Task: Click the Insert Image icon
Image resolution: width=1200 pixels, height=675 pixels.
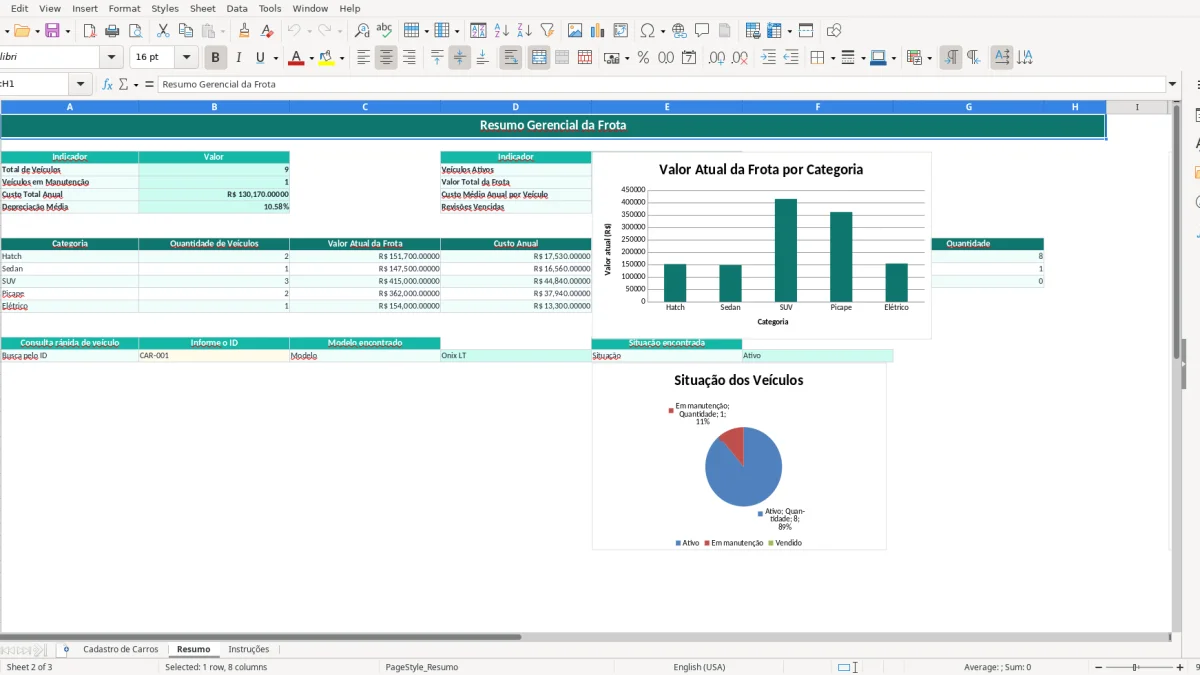Action: [x=575, y=31]
